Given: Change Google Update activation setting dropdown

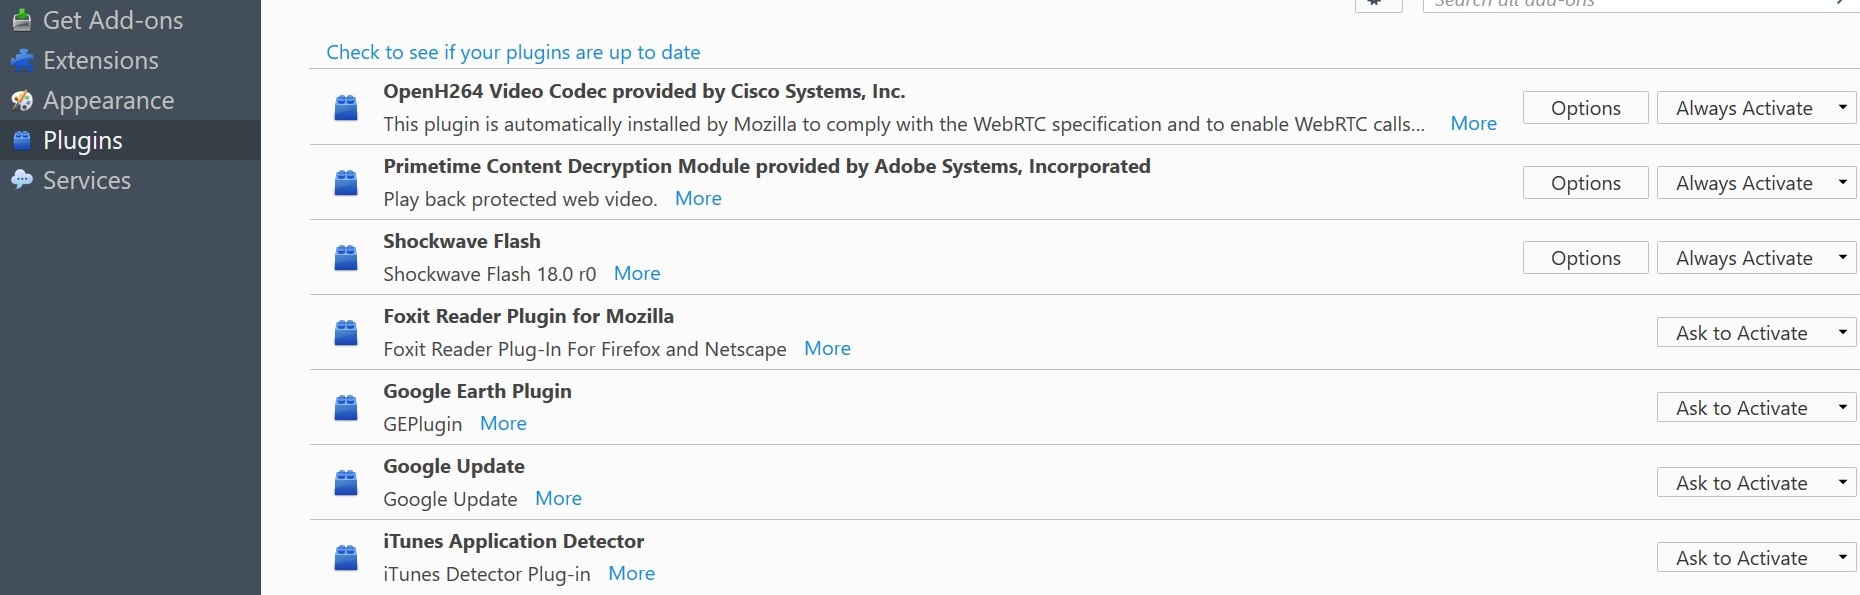Looking at the screenshot, I should (1756, 483).
